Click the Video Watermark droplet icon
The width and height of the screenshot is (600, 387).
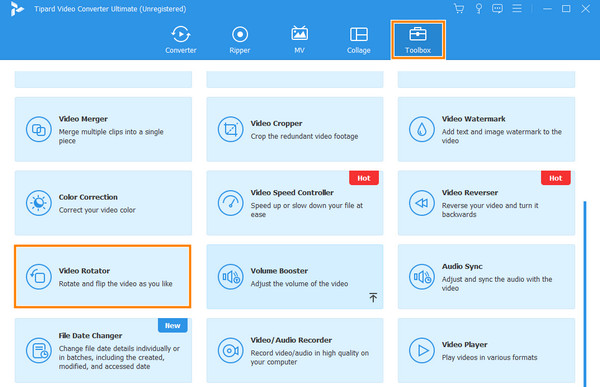pyautogui.click(x=422, y=129)
